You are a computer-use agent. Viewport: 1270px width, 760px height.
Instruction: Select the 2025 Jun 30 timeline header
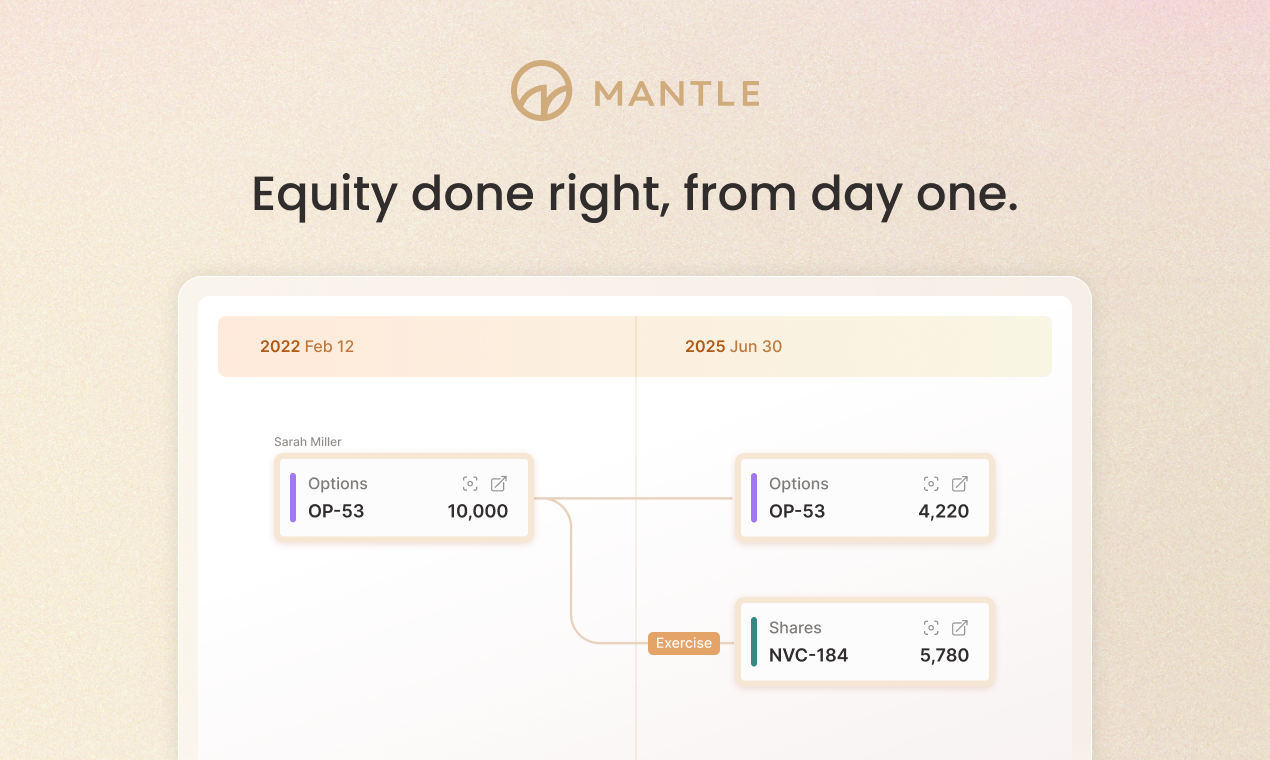(733, 346)
